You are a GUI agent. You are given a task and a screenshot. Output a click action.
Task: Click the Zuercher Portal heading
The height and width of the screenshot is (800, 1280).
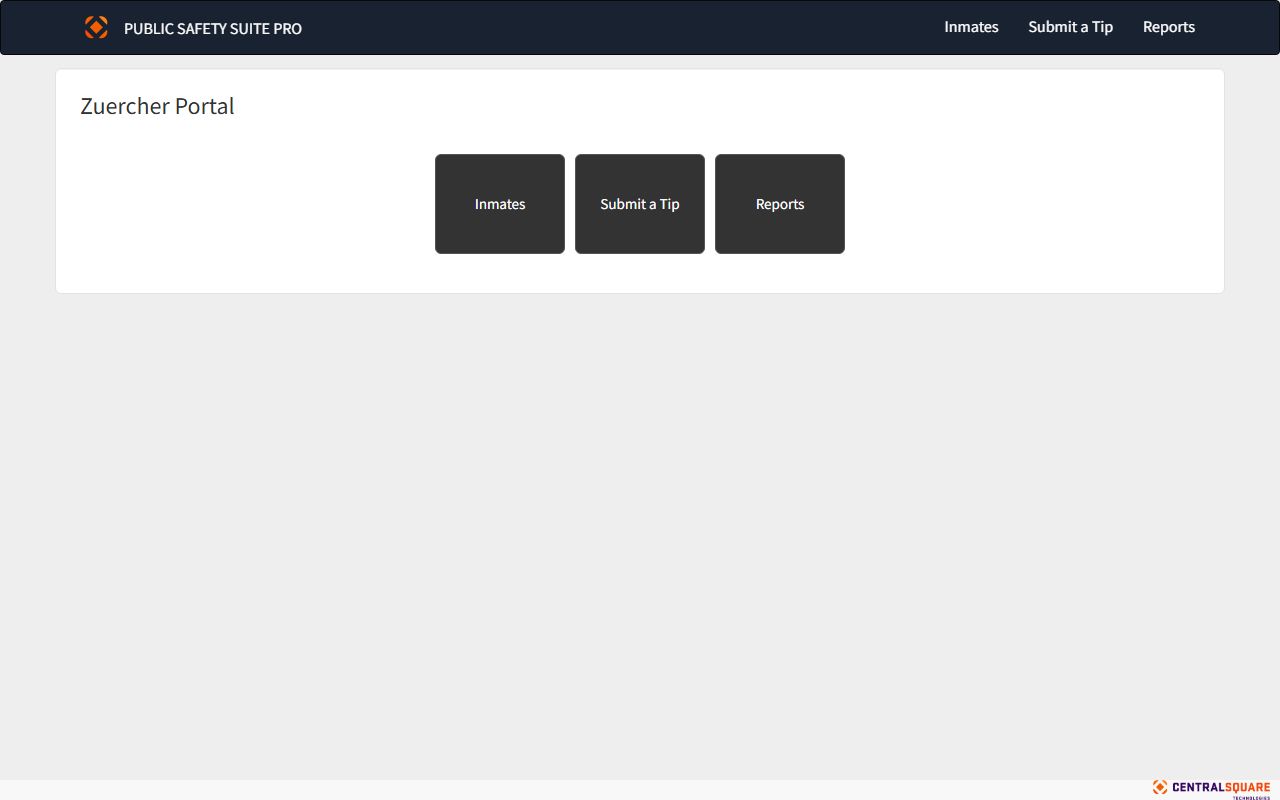click(x=157, y=106)
